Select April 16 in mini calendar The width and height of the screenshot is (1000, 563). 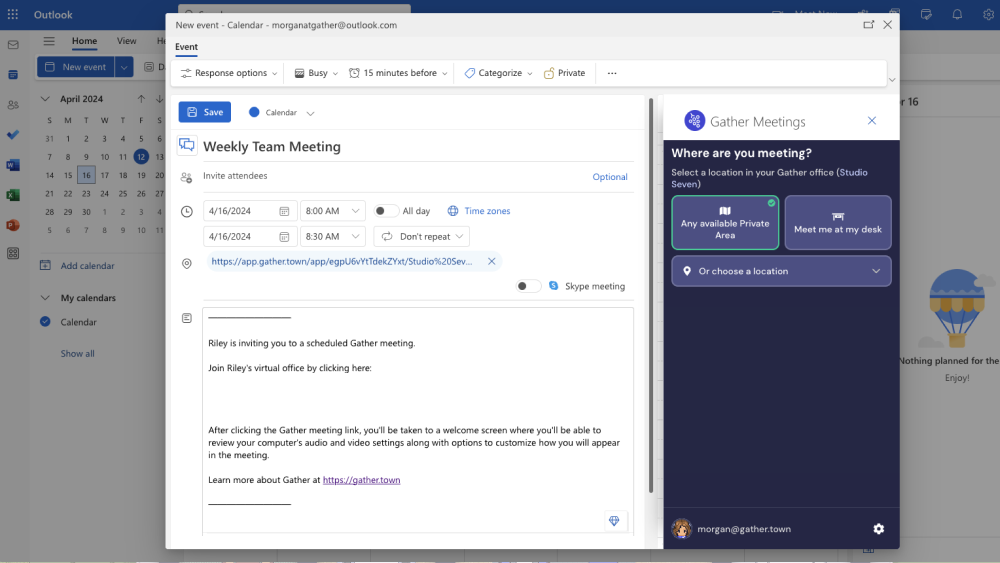tap(86, 175)
